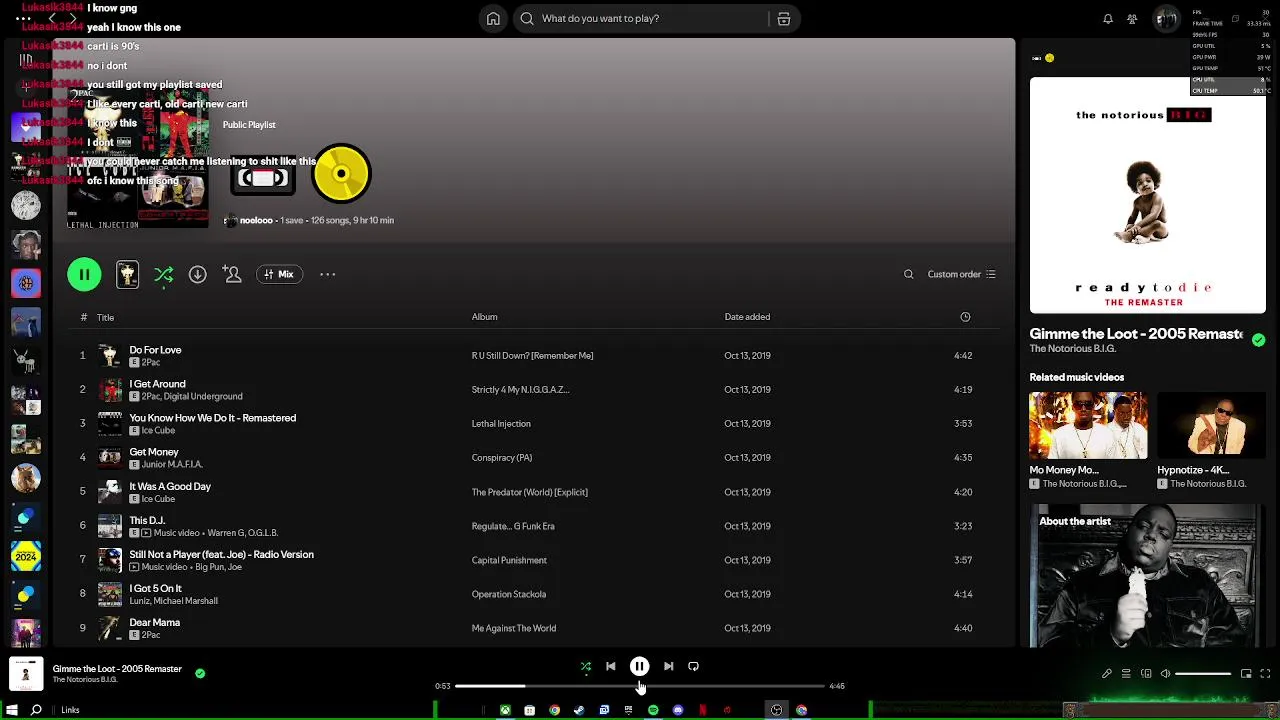Screen dimensions: 1280x720
Task: Toggle repeat in the player bar
Action: pyautogui.click(x=693, y=667)
